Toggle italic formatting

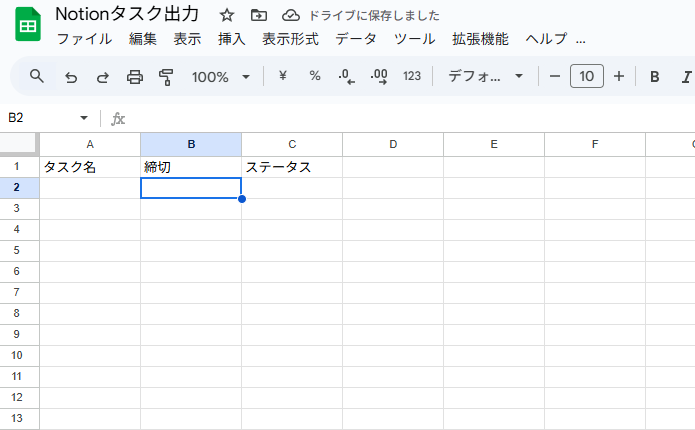686,77
